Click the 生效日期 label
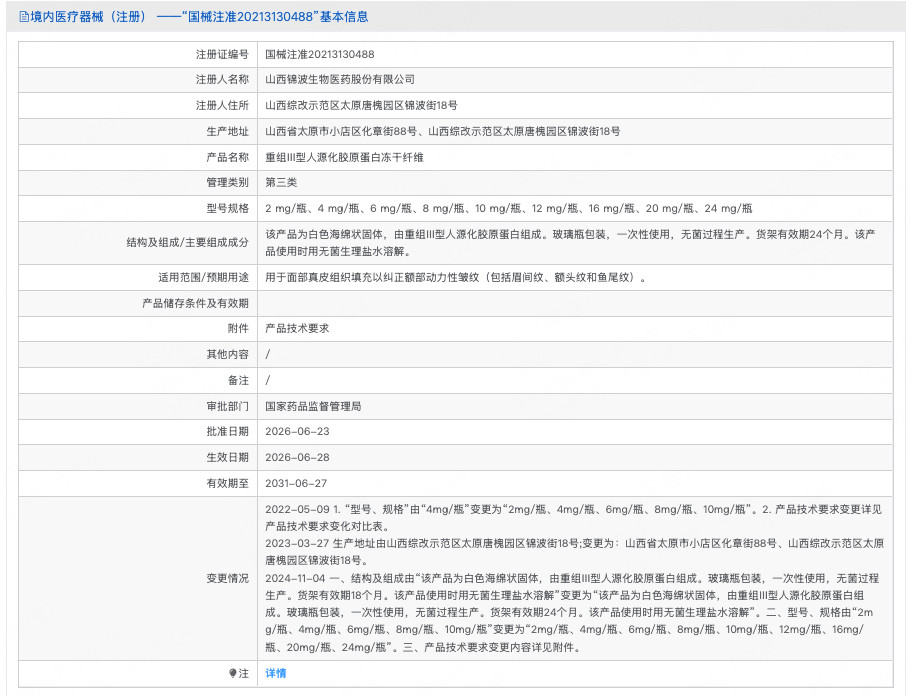Viewport: 906px width, 696px height. point(228,457)
